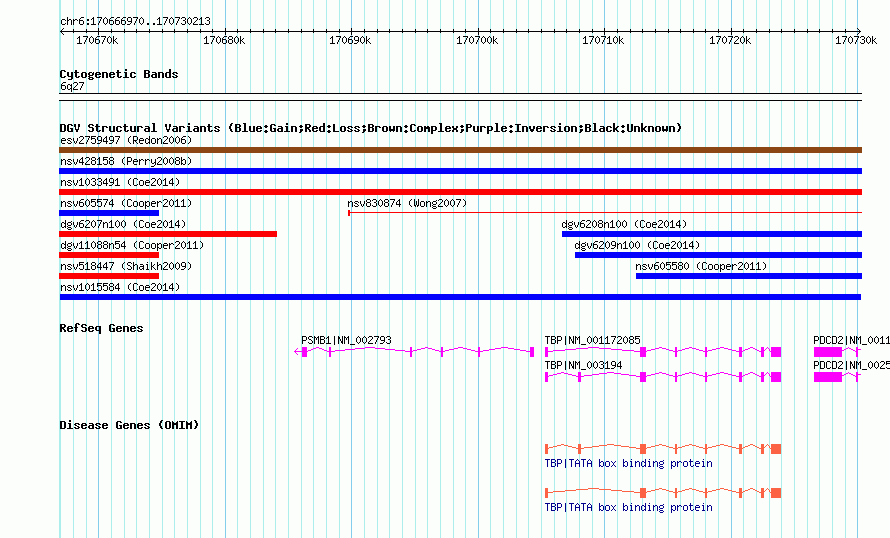Click the first orange OMIM TBP gene model
Image resolution: width=890 pixels, height=538 pixels.
(663, 449)
